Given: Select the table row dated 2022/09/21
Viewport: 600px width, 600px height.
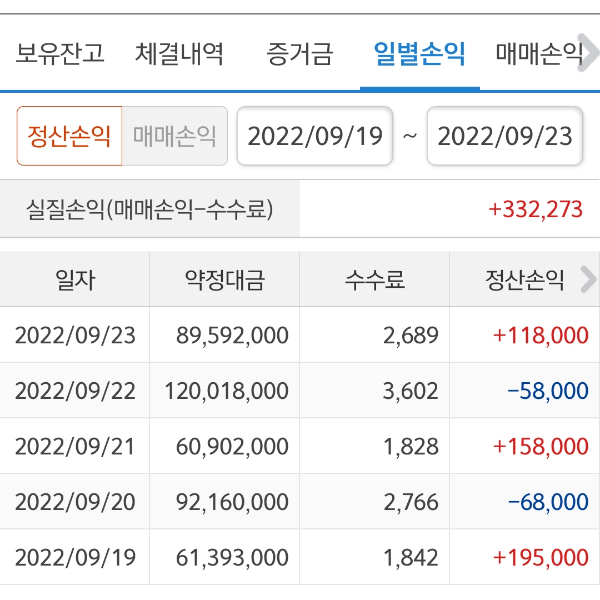Looking at the screenshot, I should [x=300, y=446].
